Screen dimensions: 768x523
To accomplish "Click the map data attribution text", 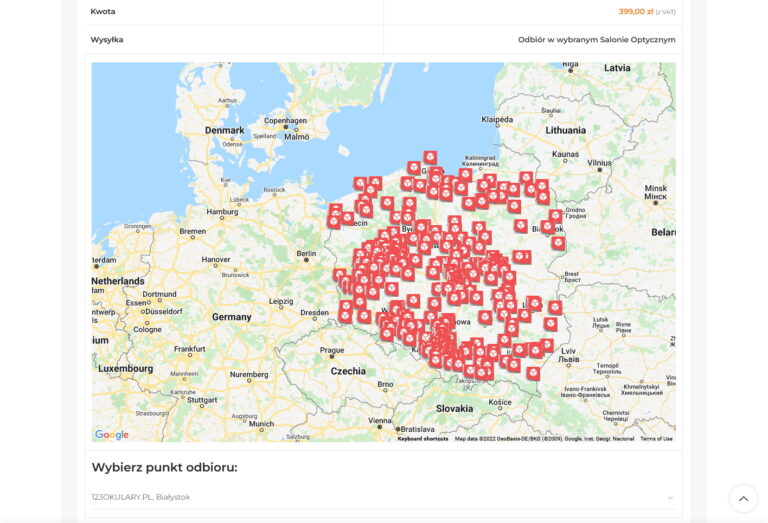I will coord(544,438).
